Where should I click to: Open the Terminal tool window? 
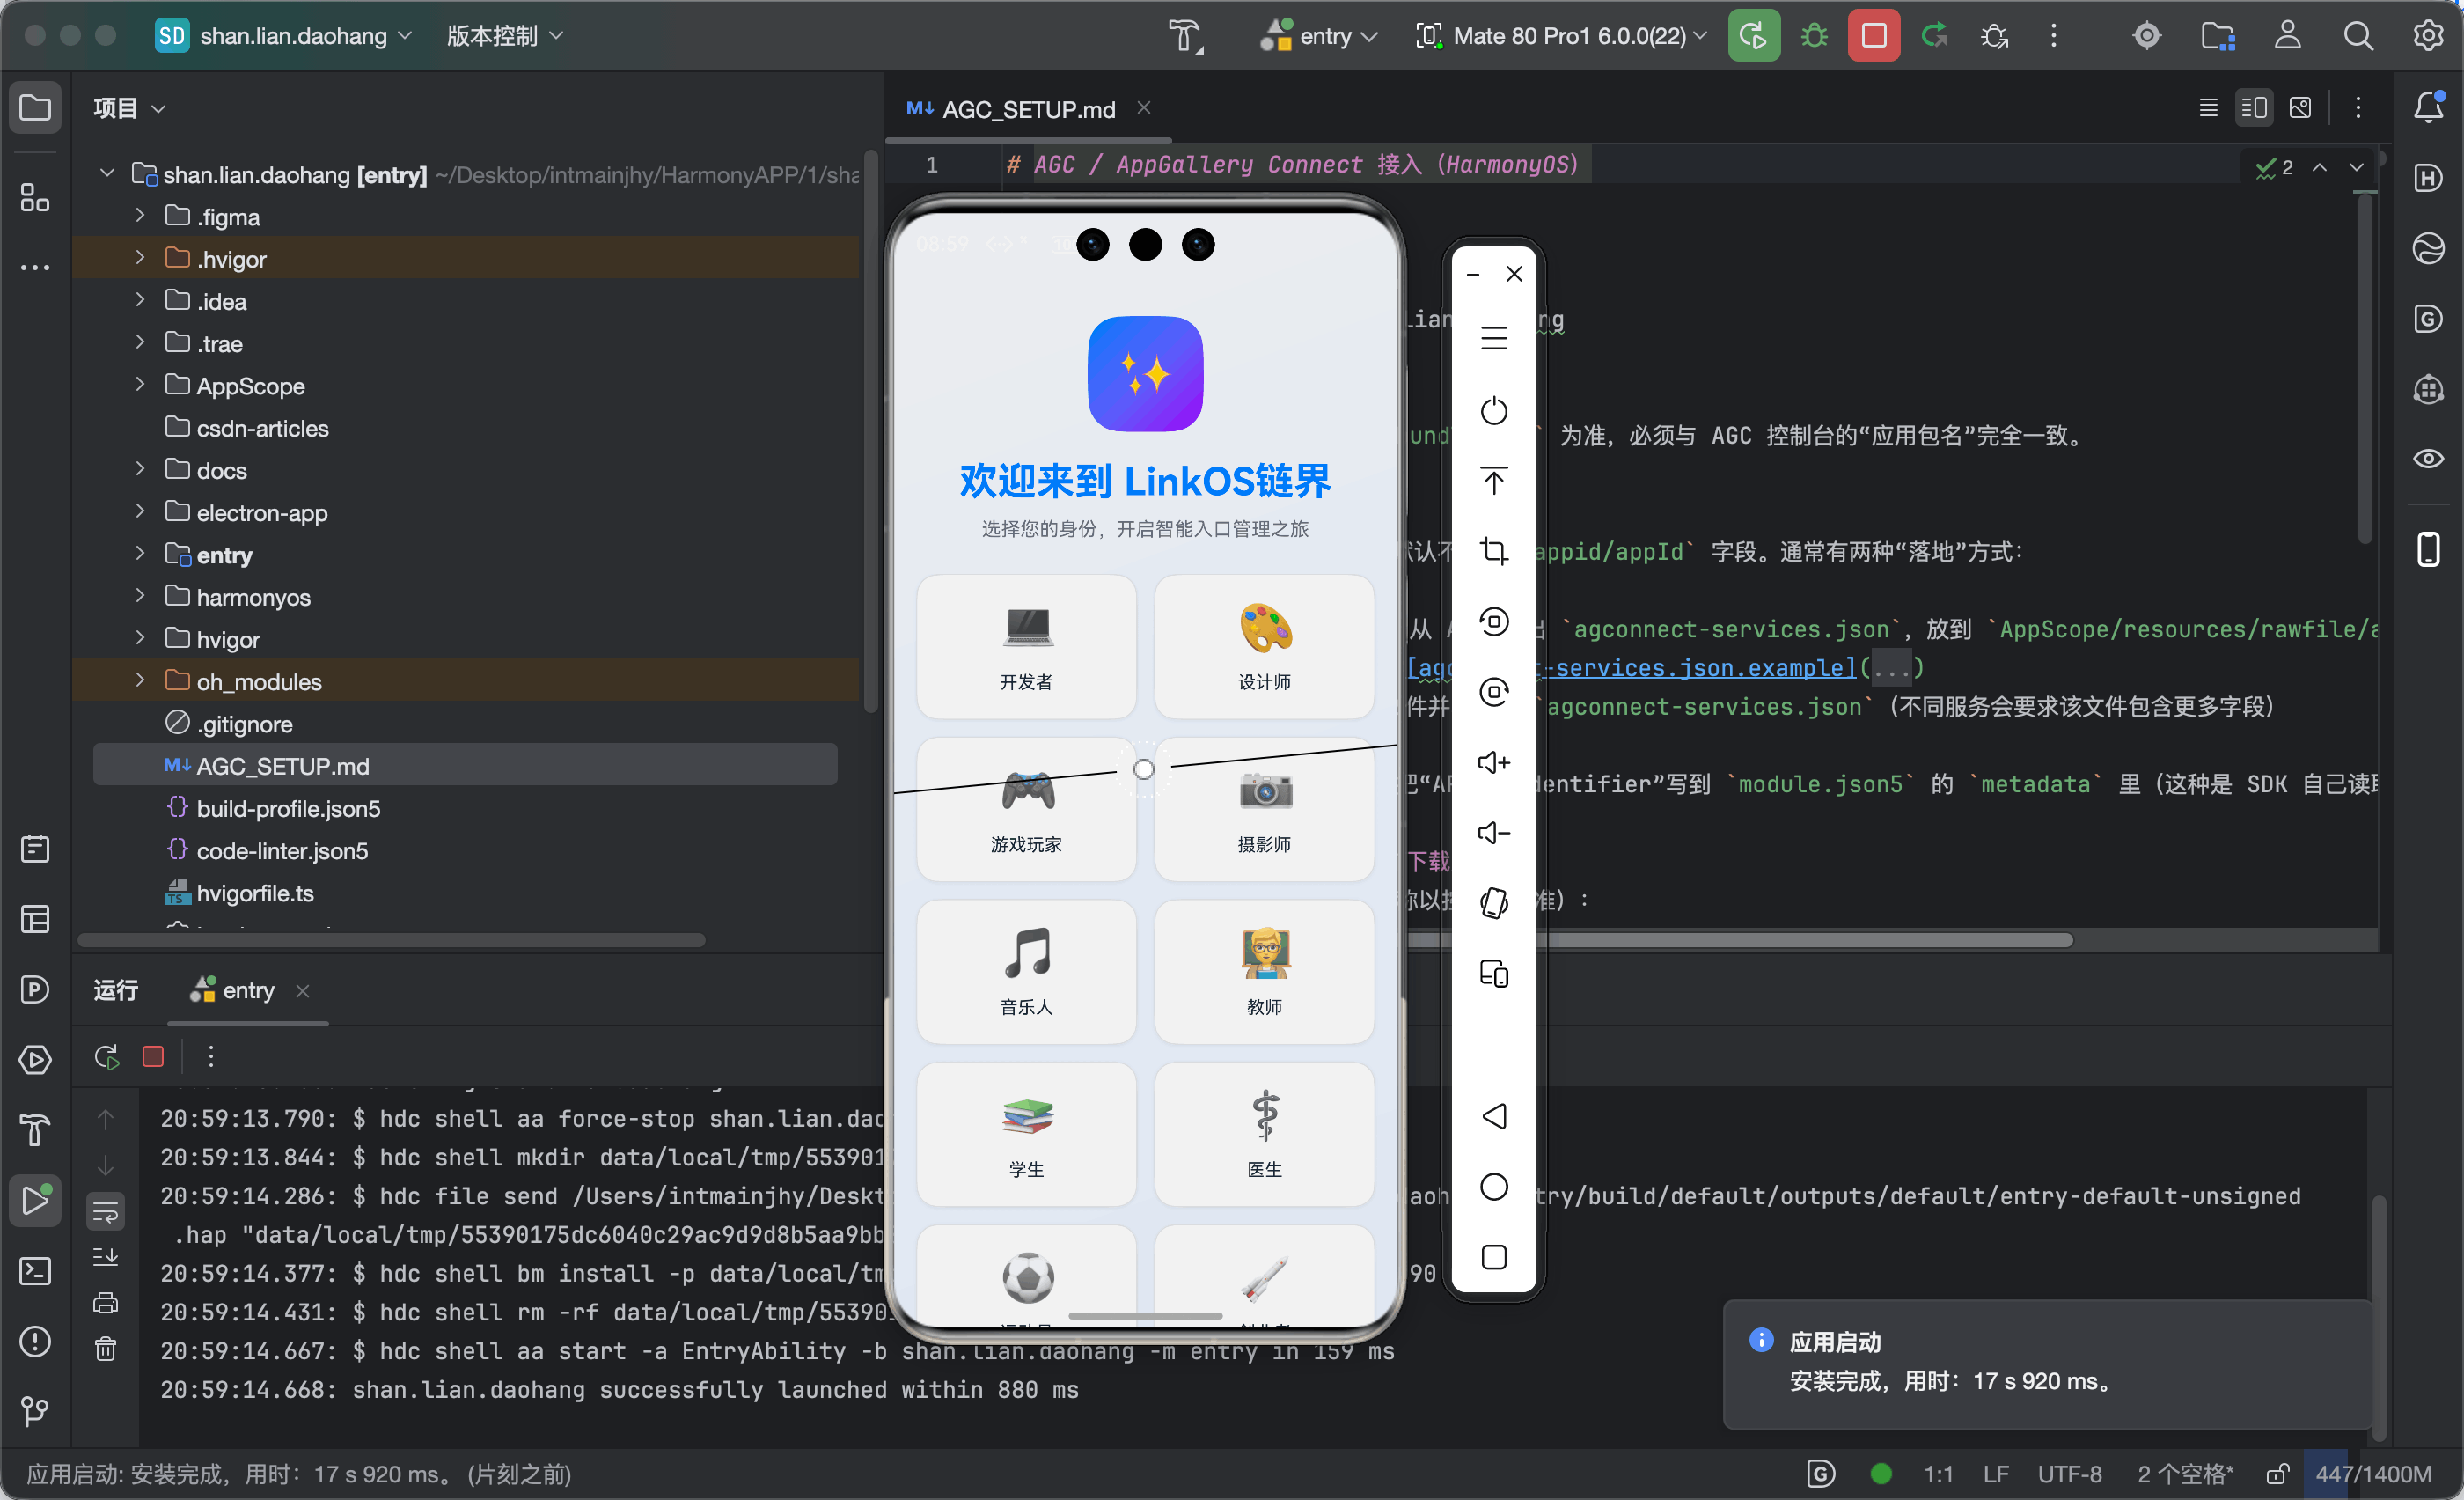tap(35, 1271)
